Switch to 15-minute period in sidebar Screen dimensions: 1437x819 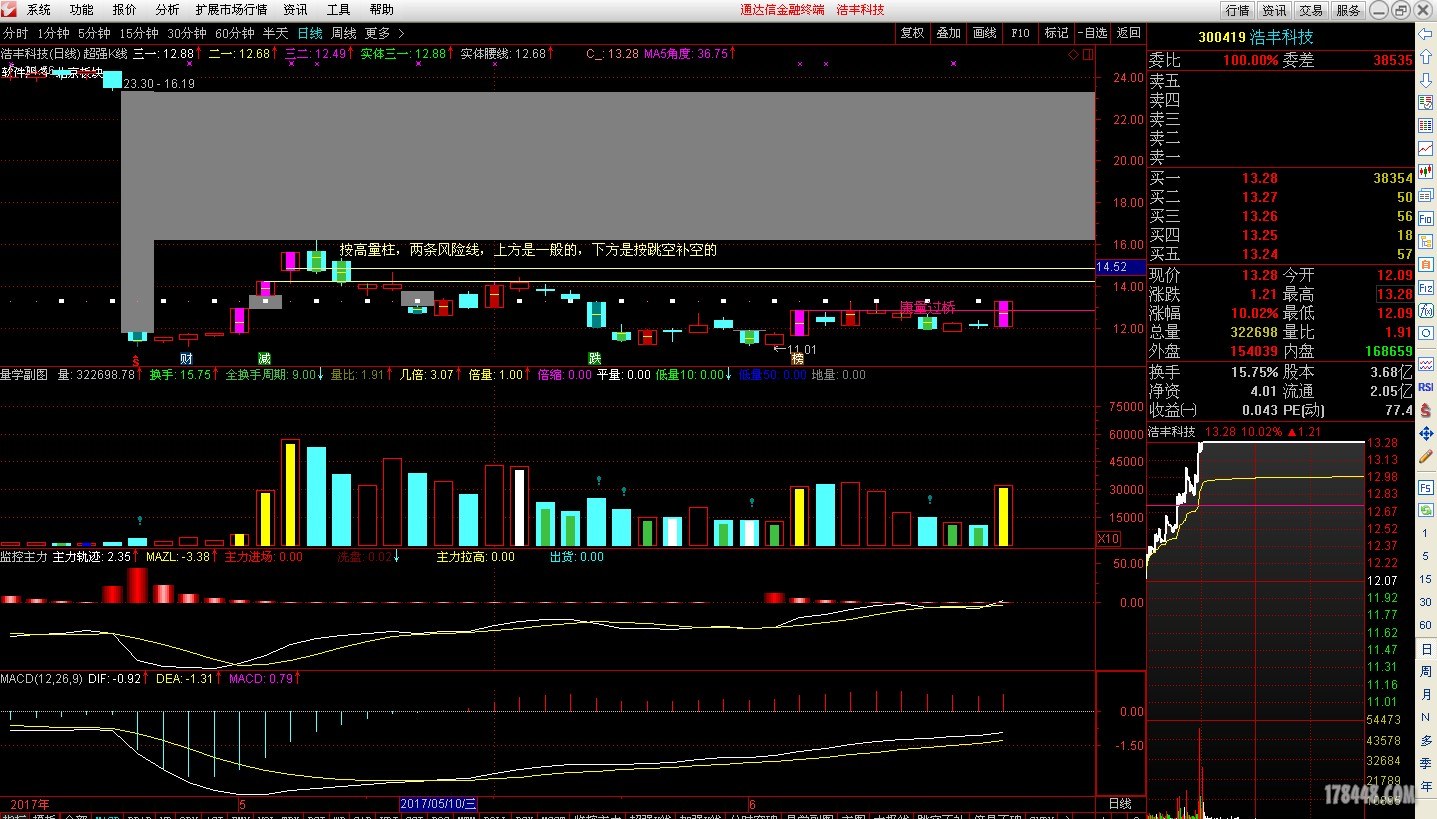pos(1426,579)
